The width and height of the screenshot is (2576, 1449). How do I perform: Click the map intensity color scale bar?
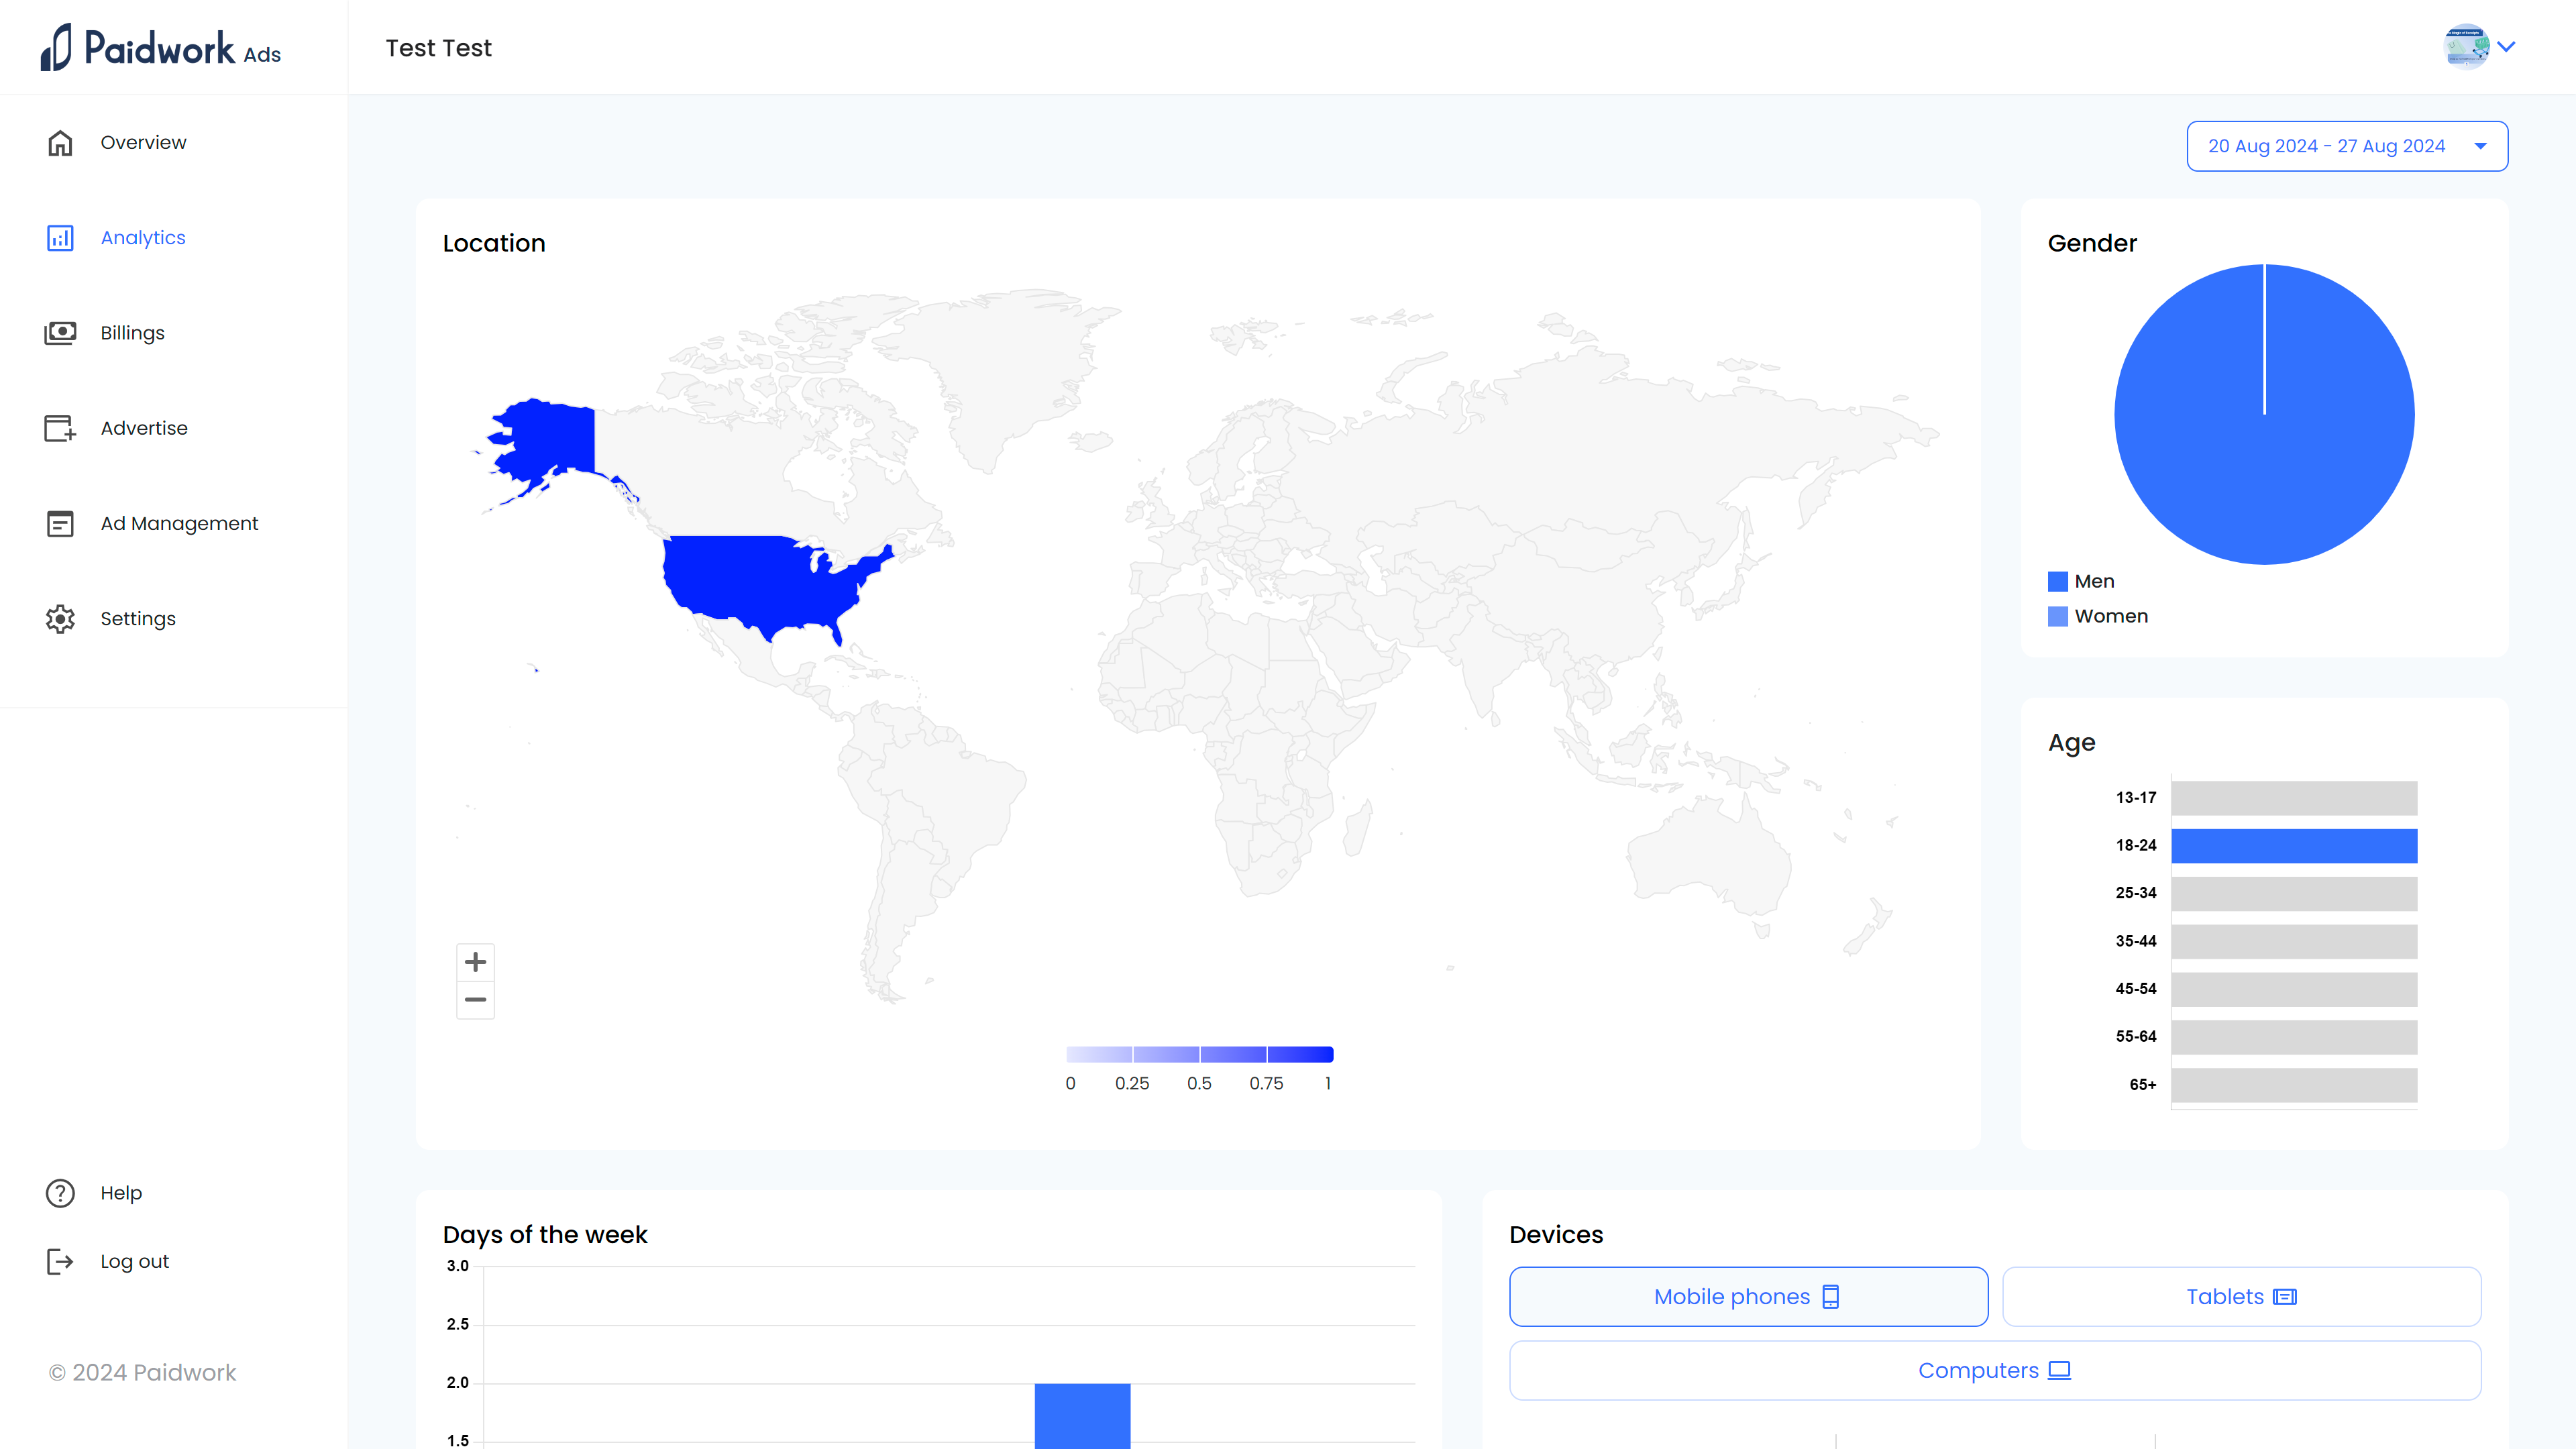[x=1199, y=1054]
